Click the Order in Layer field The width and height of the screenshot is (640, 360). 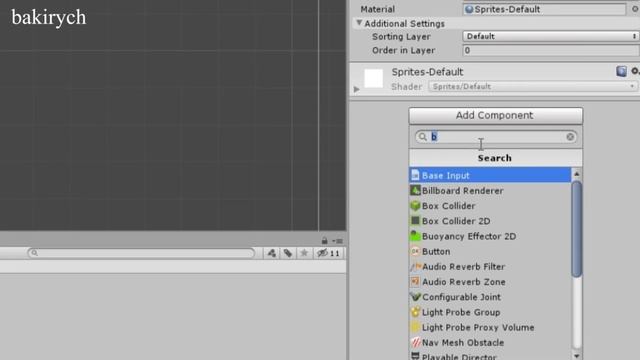pyautogui.click(x=551, y=50)
